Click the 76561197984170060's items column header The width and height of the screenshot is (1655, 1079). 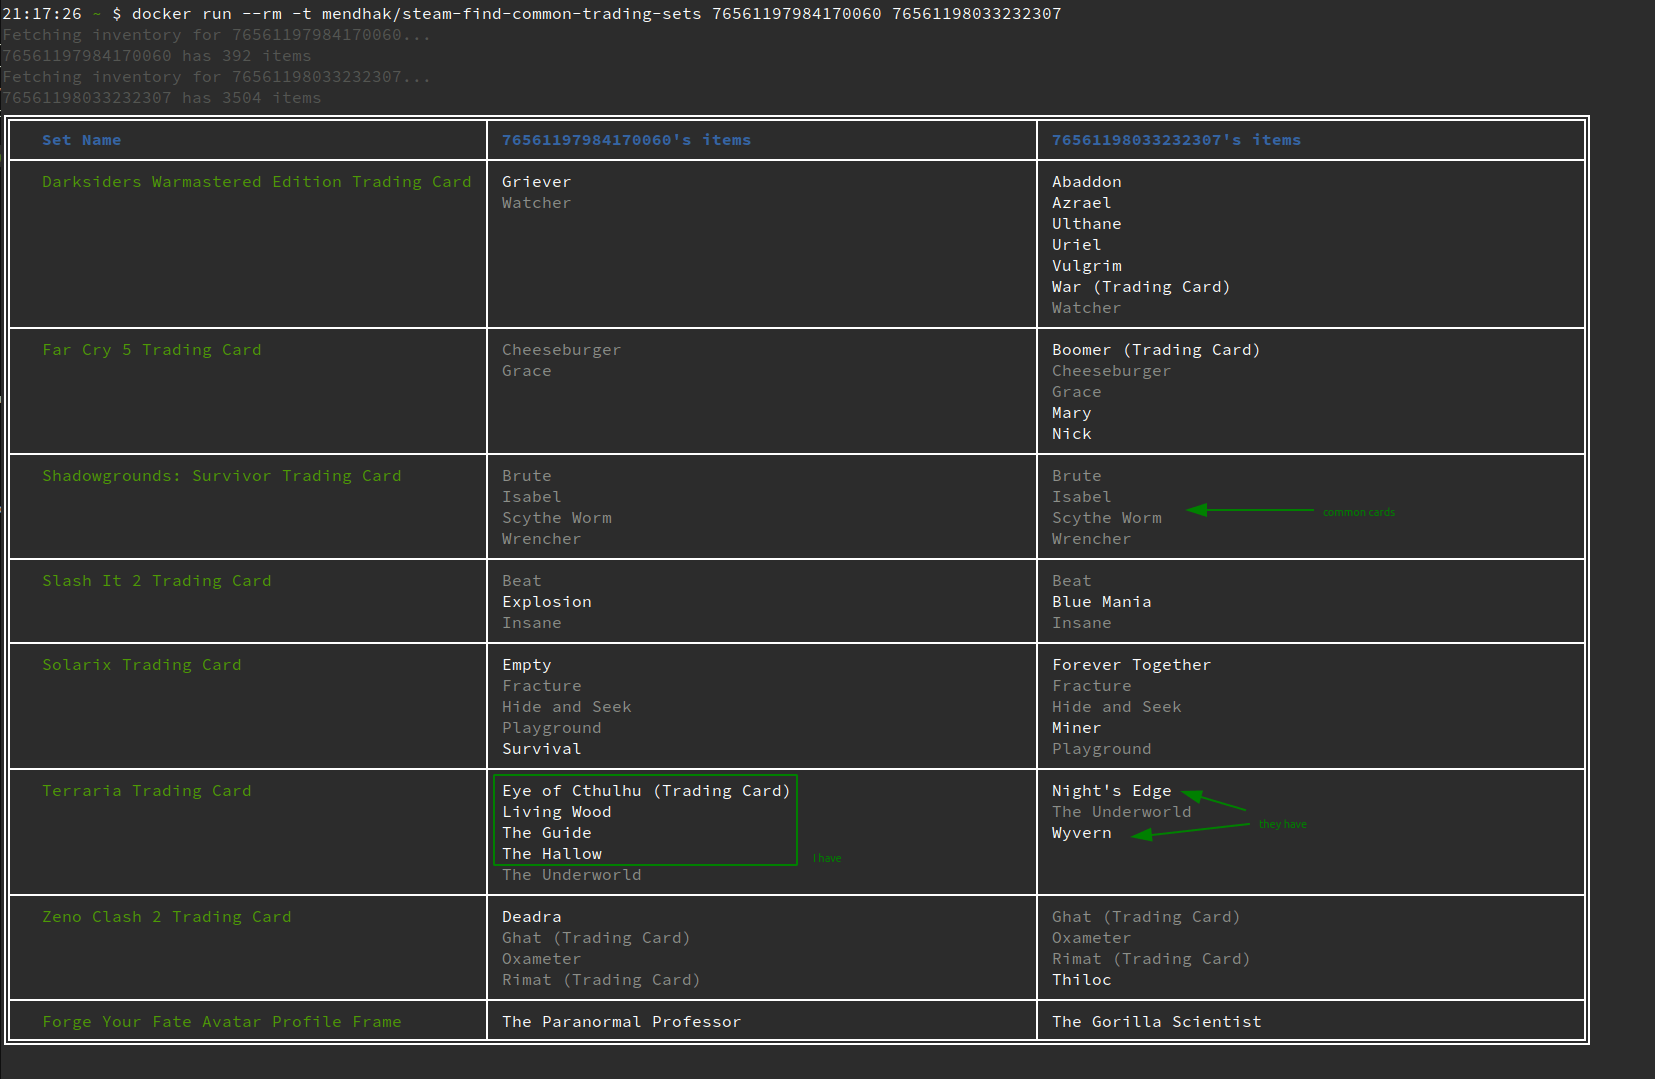click(x=626, y=140)
